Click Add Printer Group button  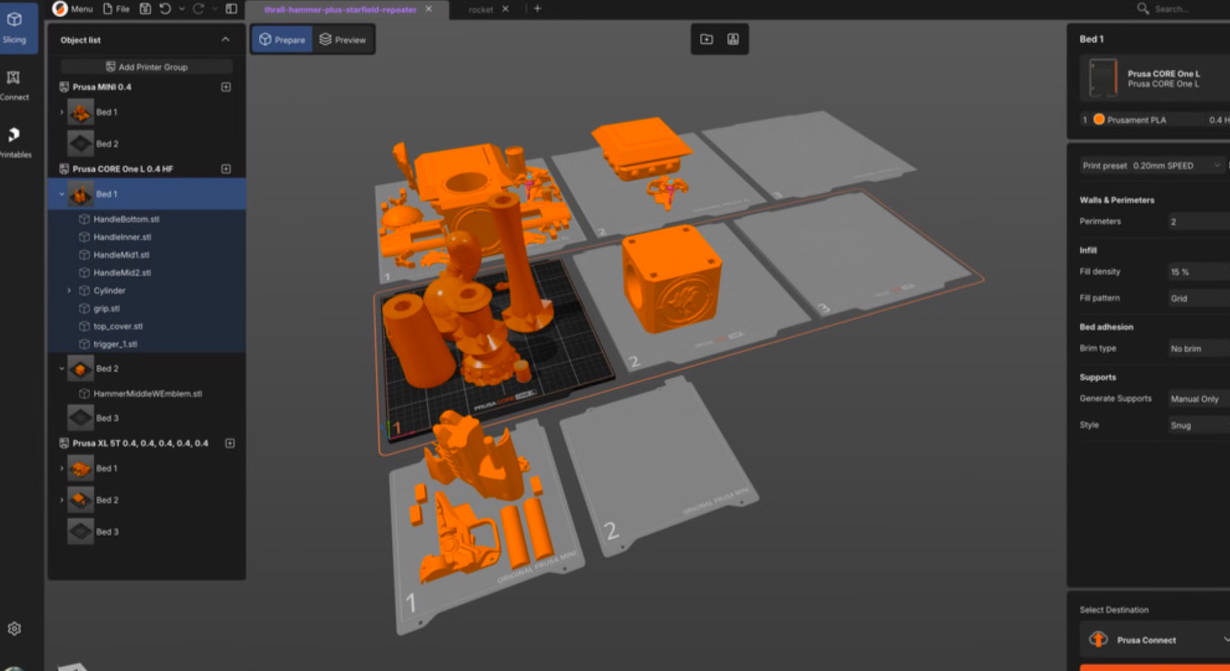(x=147, y=67)
